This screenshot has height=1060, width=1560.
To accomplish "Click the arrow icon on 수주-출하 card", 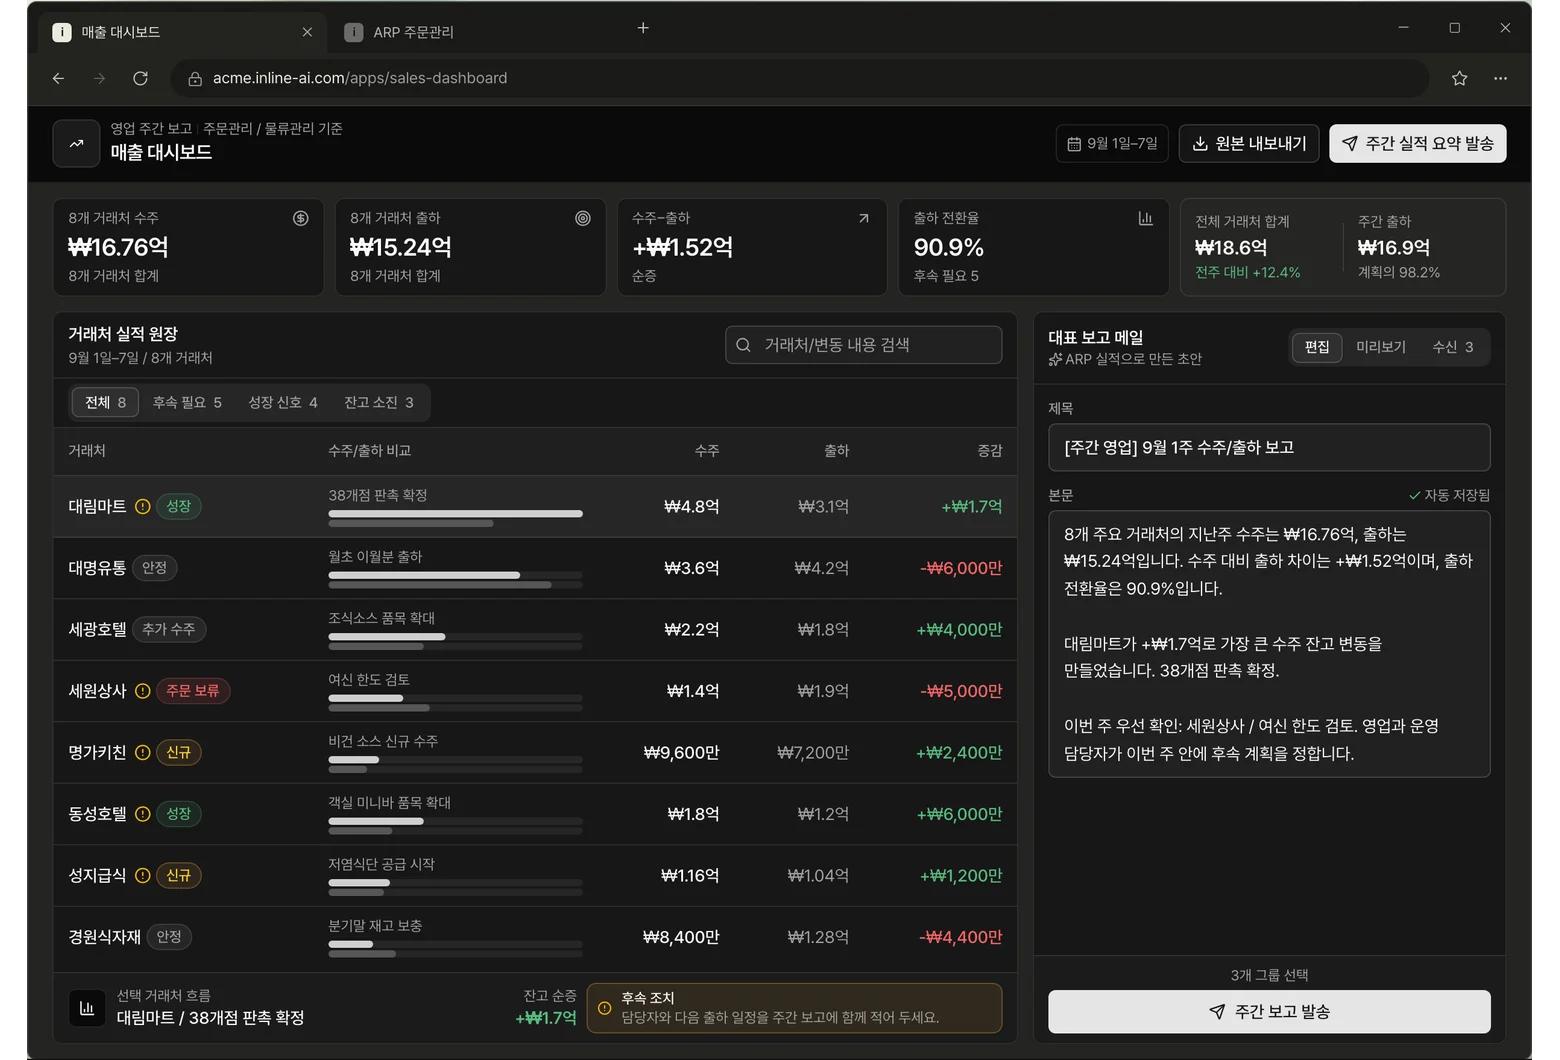I will 864,218.
